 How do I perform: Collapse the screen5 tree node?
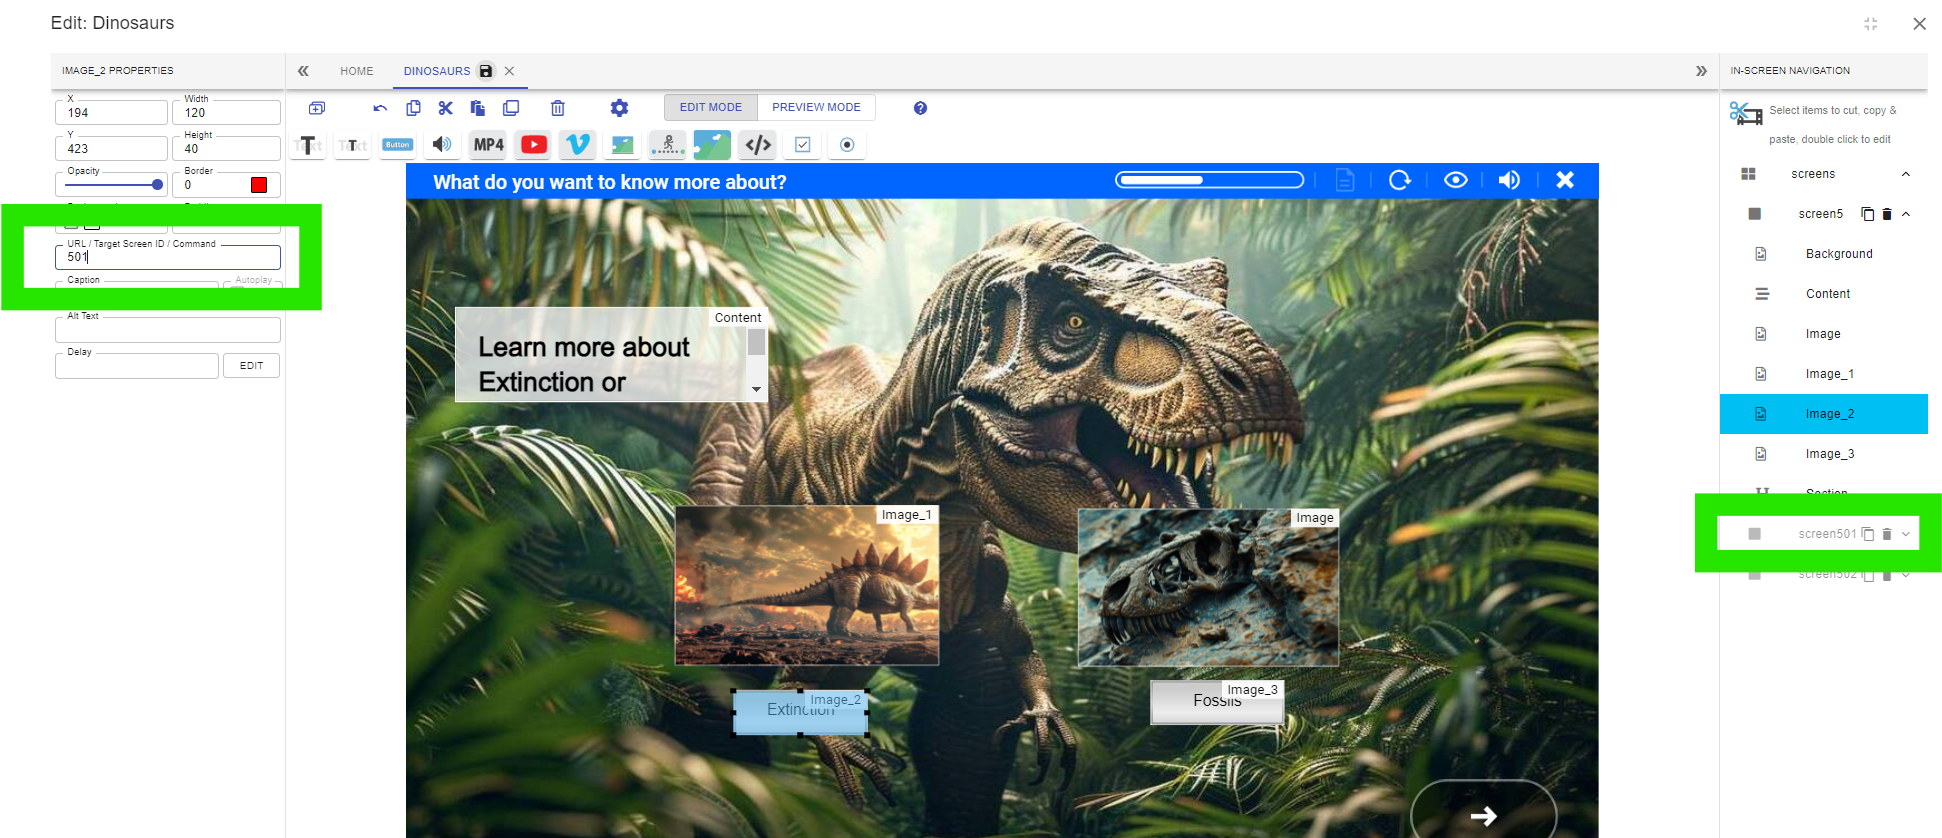pos(1906,214)
